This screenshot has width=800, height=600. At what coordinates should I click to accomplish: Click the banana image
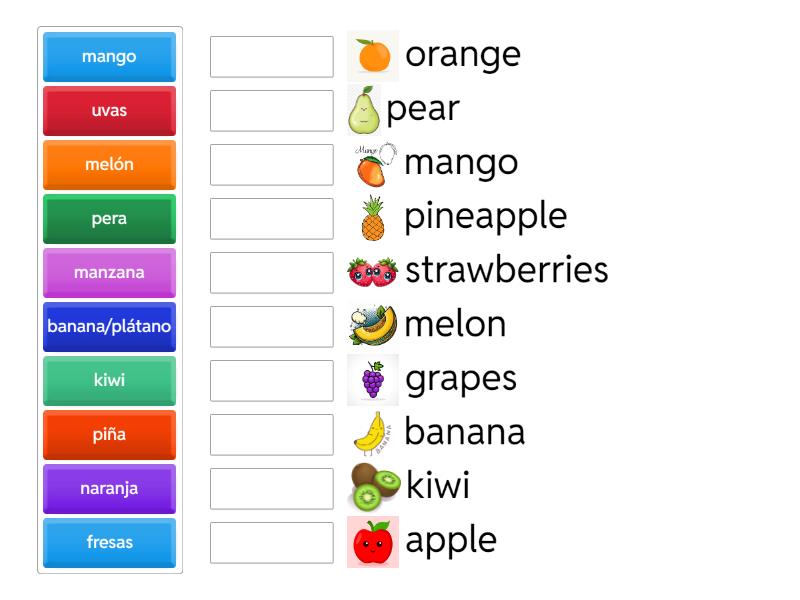(x=370, y=432)
